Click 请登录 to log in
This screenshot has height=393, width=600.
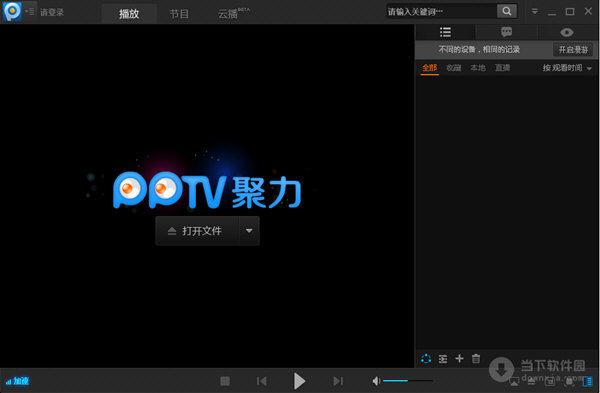(x=52, y=12)
